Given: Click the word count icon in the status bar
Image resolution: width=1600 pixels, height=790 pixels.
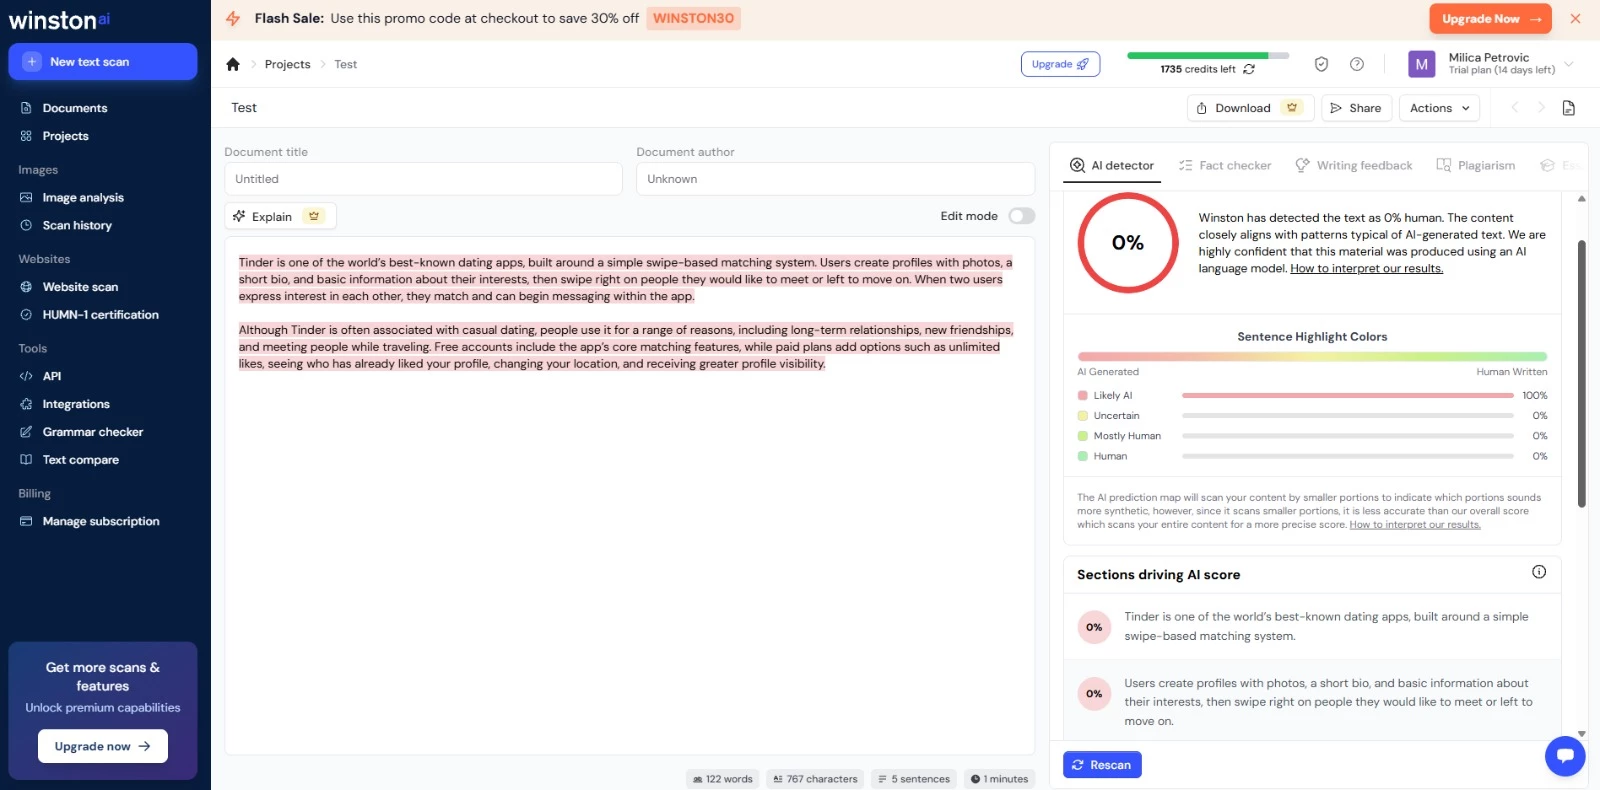Looking at the screenshot, I should [697, 779].
